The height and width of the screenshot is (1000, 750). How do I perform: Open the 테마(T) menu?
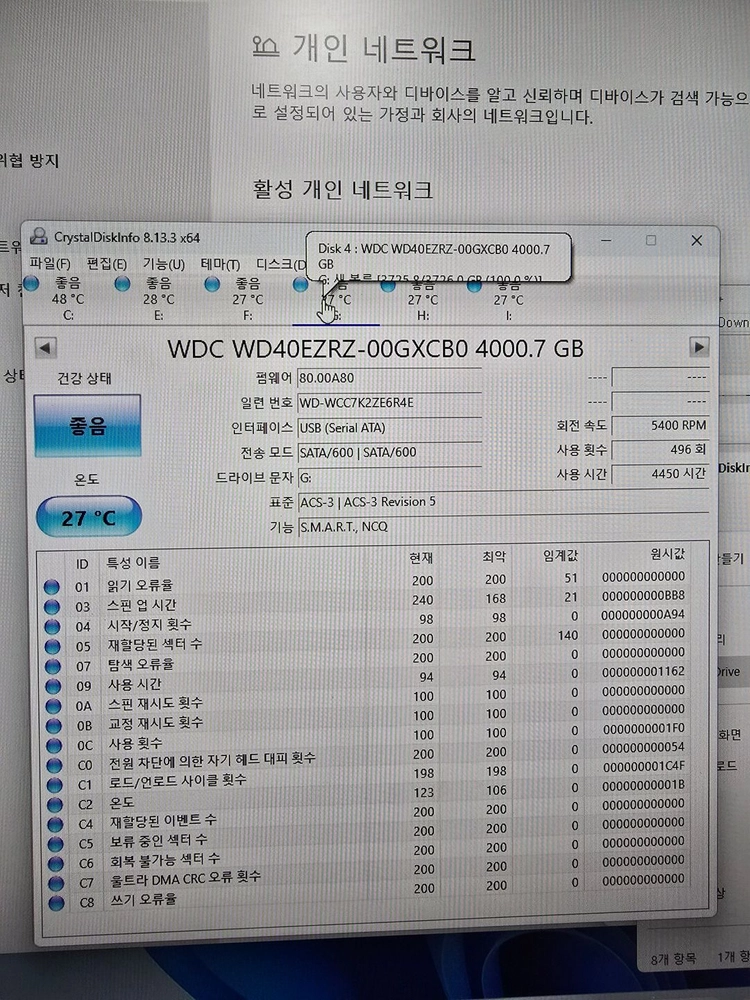pos(220,263)
